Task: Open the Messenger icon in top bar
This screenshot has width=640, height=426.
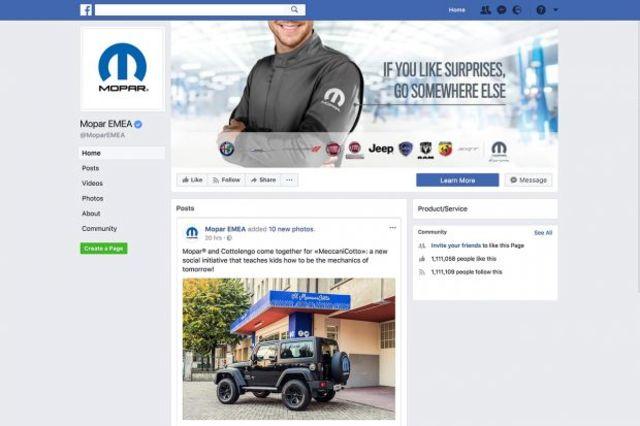Action: pos(502,10)
